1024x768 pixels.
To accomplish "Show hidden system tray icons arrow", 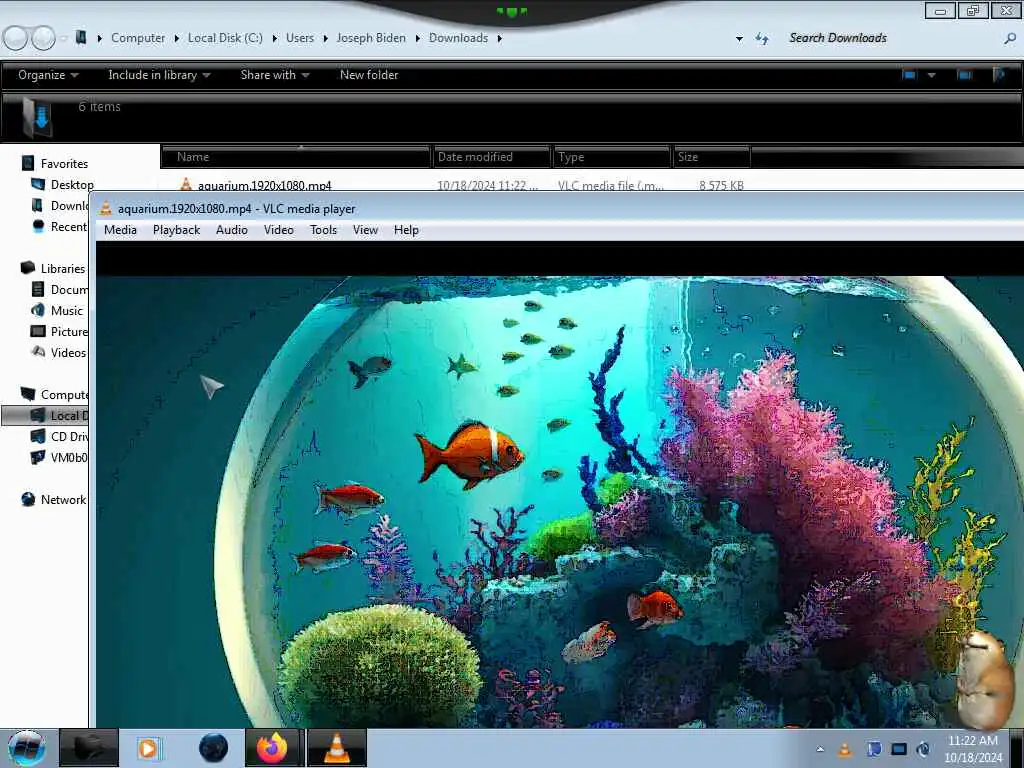I will point(820,749).
